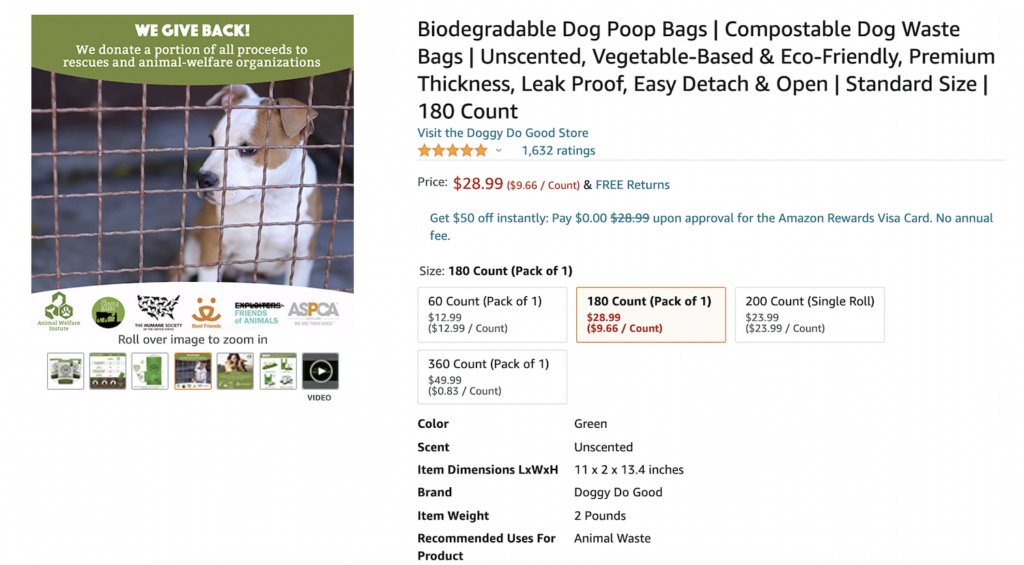This screenshot has width=1024, height=565.
Task: Select the fifth thumbnail with woman and dog
Action: coord(235,371)
